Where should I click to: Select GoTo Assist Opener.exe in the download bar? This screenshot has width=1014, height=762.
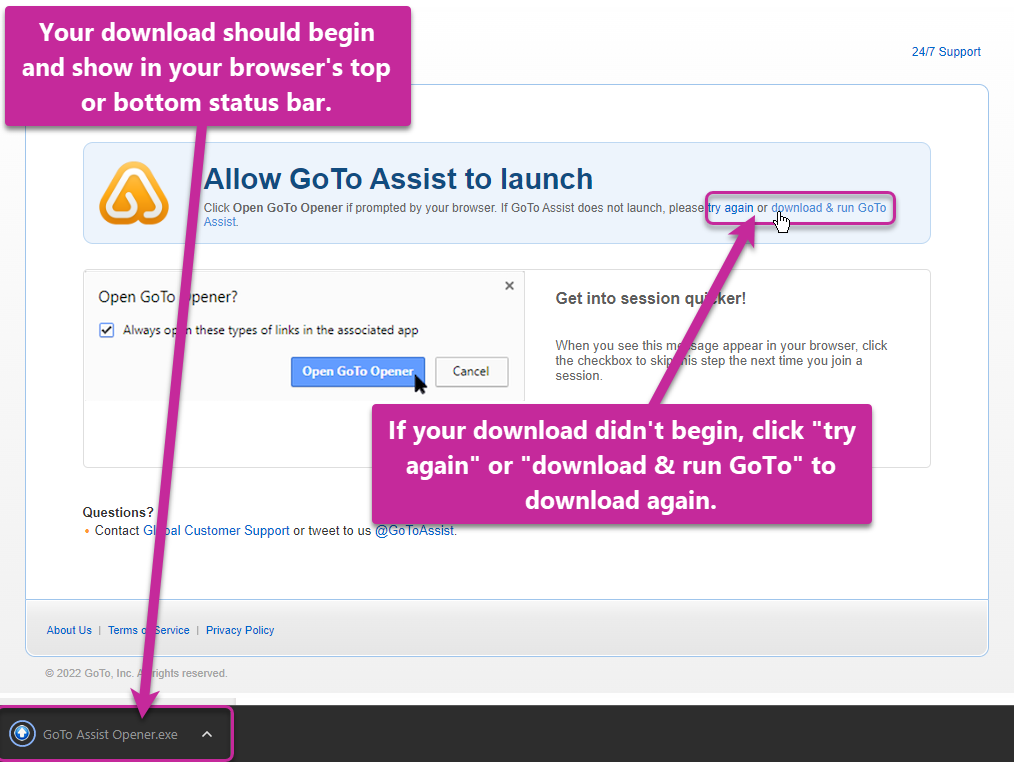pos(110,733)
